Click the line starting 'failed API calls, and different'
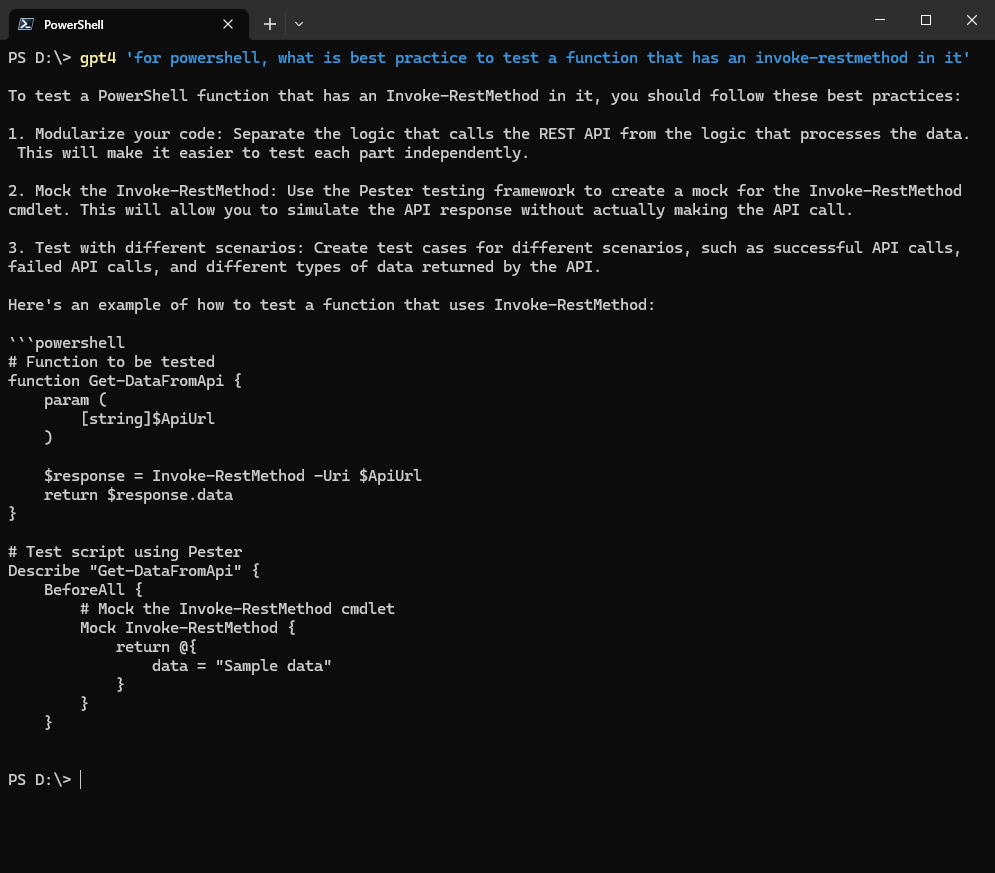 304,267
